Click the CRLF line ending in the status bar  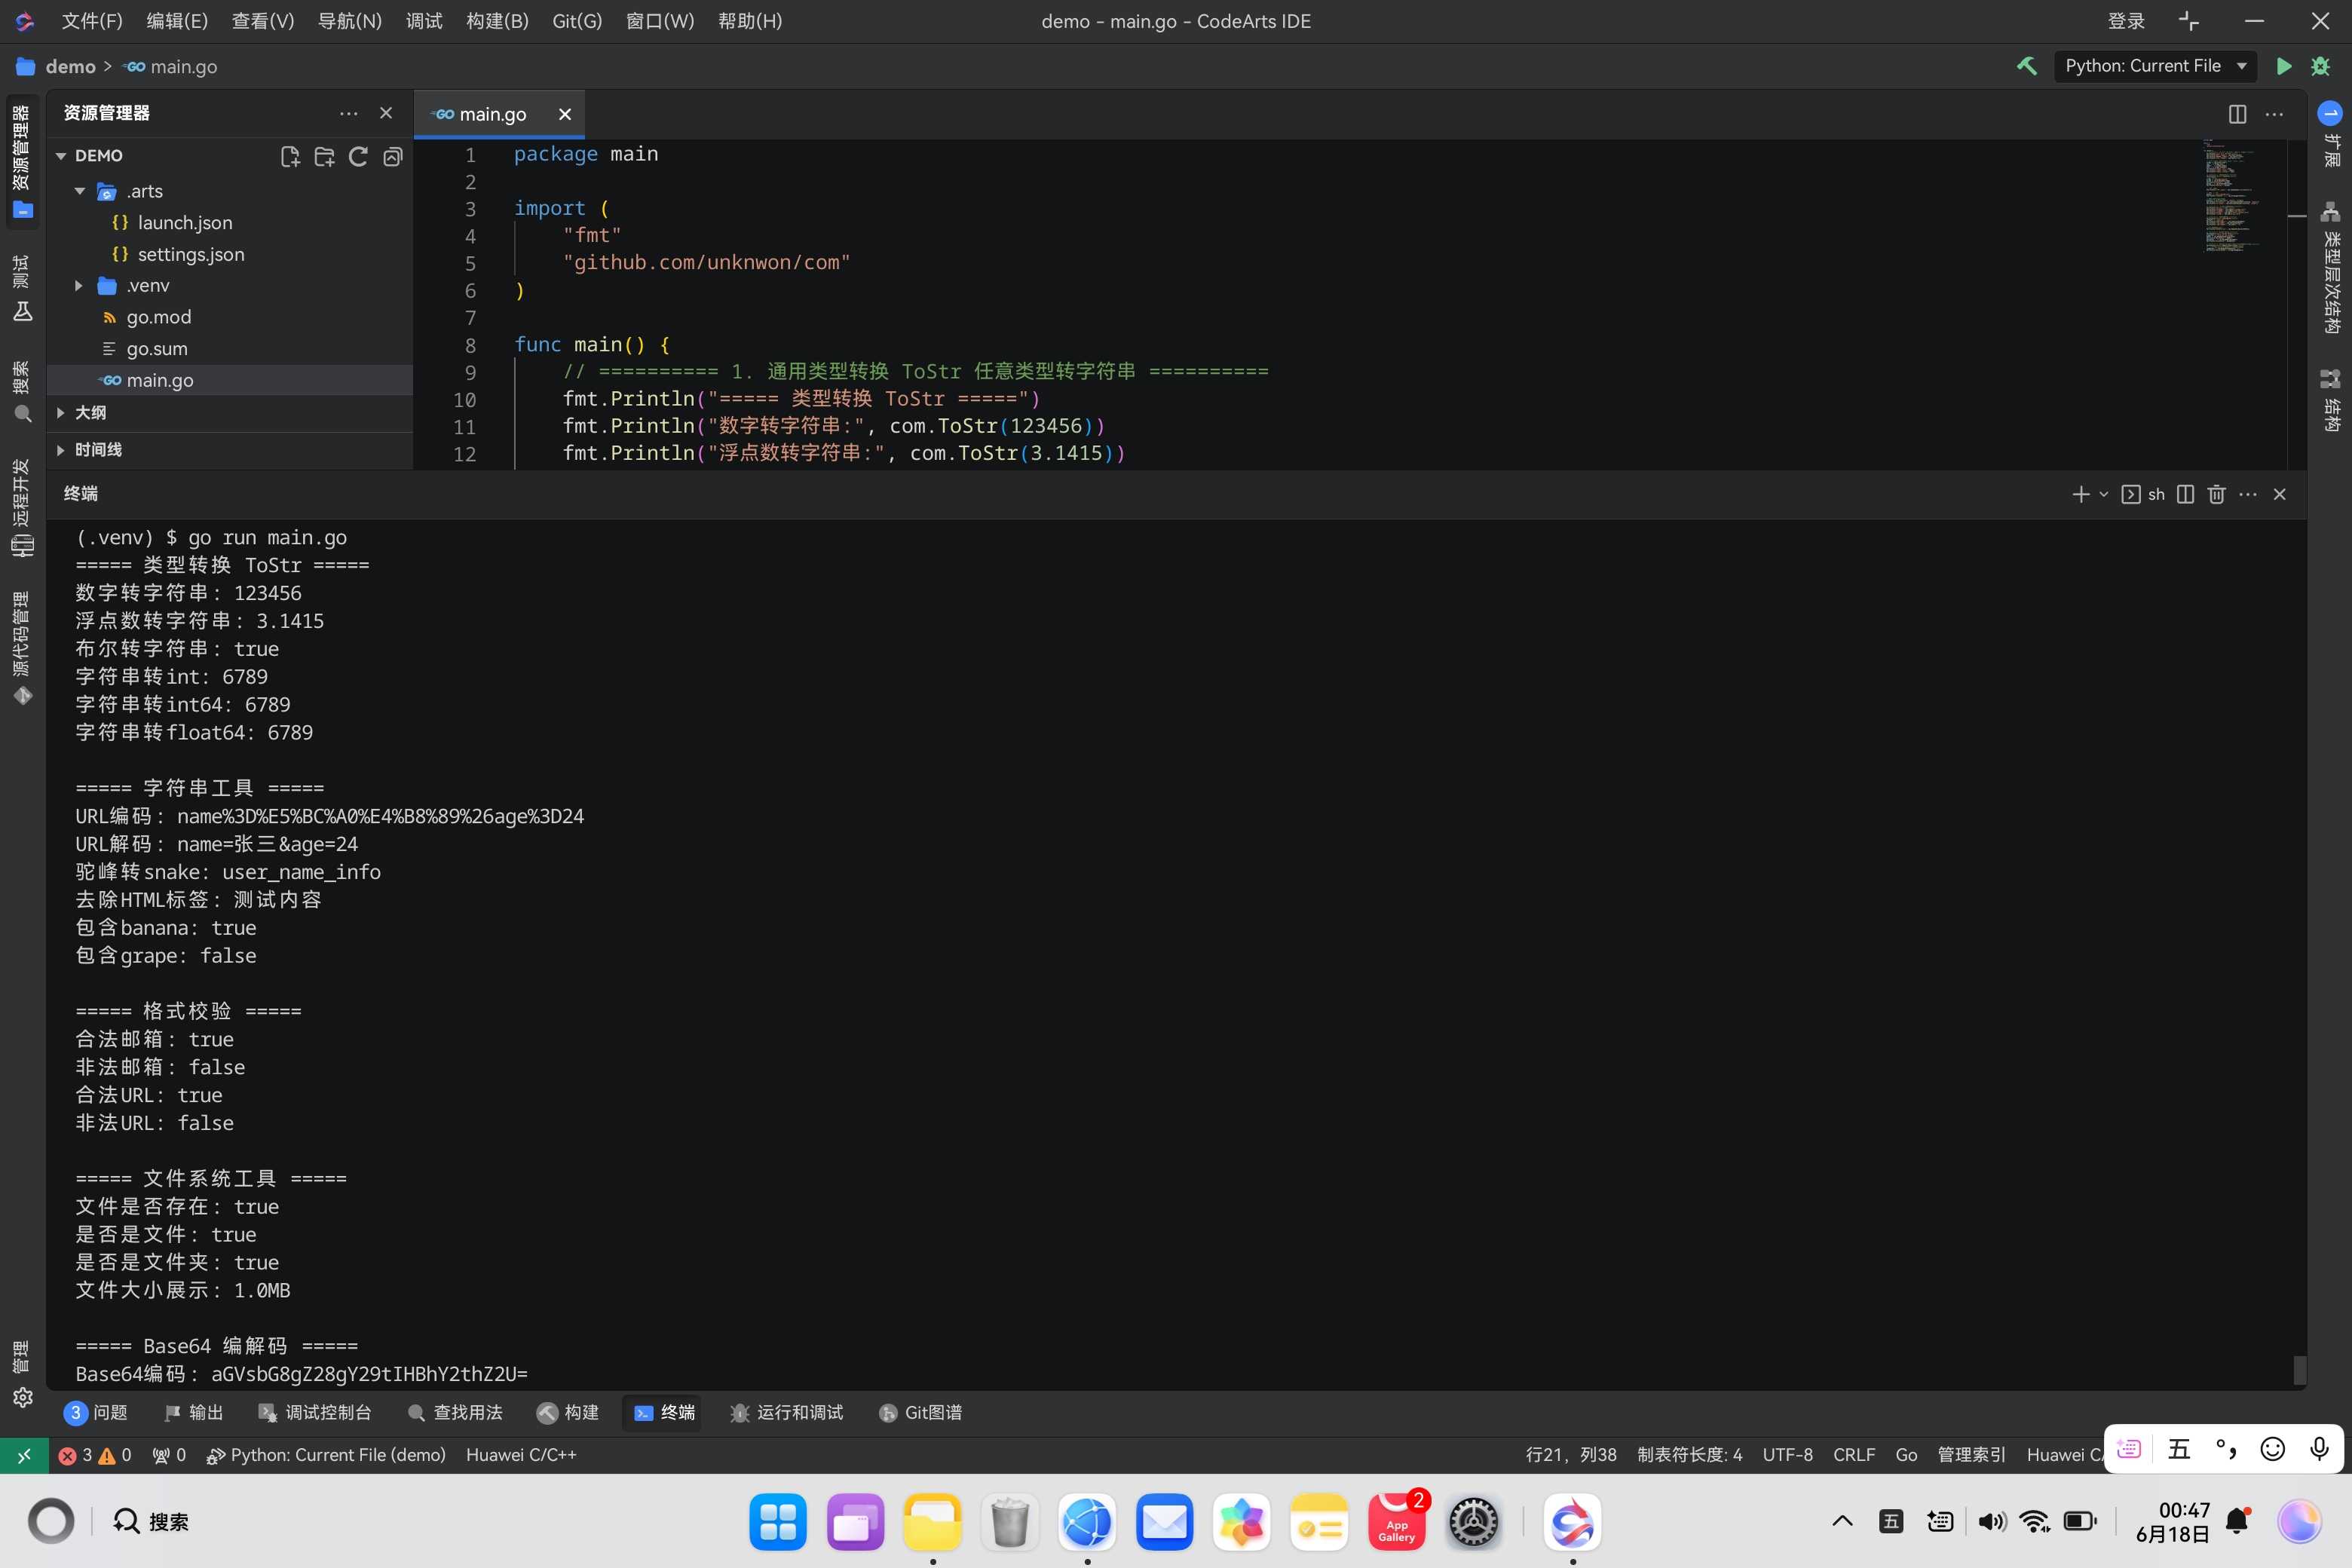click(1854, 1455)
